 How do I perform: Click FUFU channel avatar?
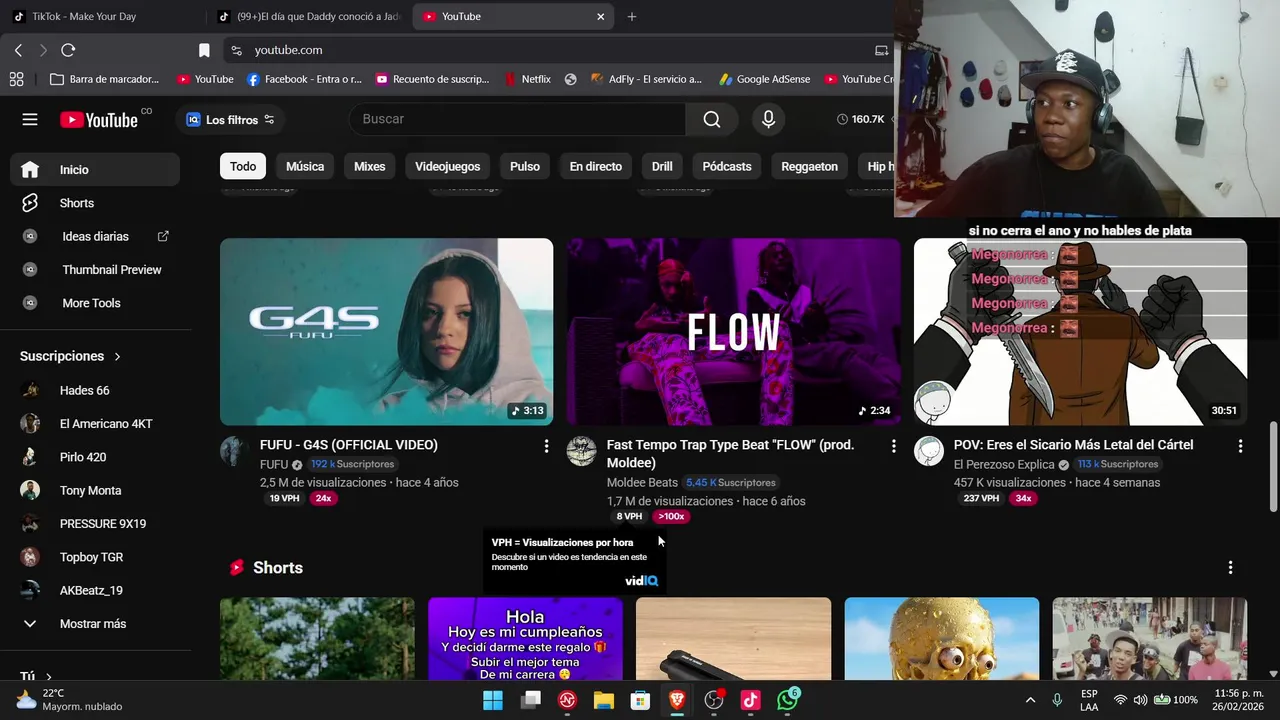tap(235, 451)
